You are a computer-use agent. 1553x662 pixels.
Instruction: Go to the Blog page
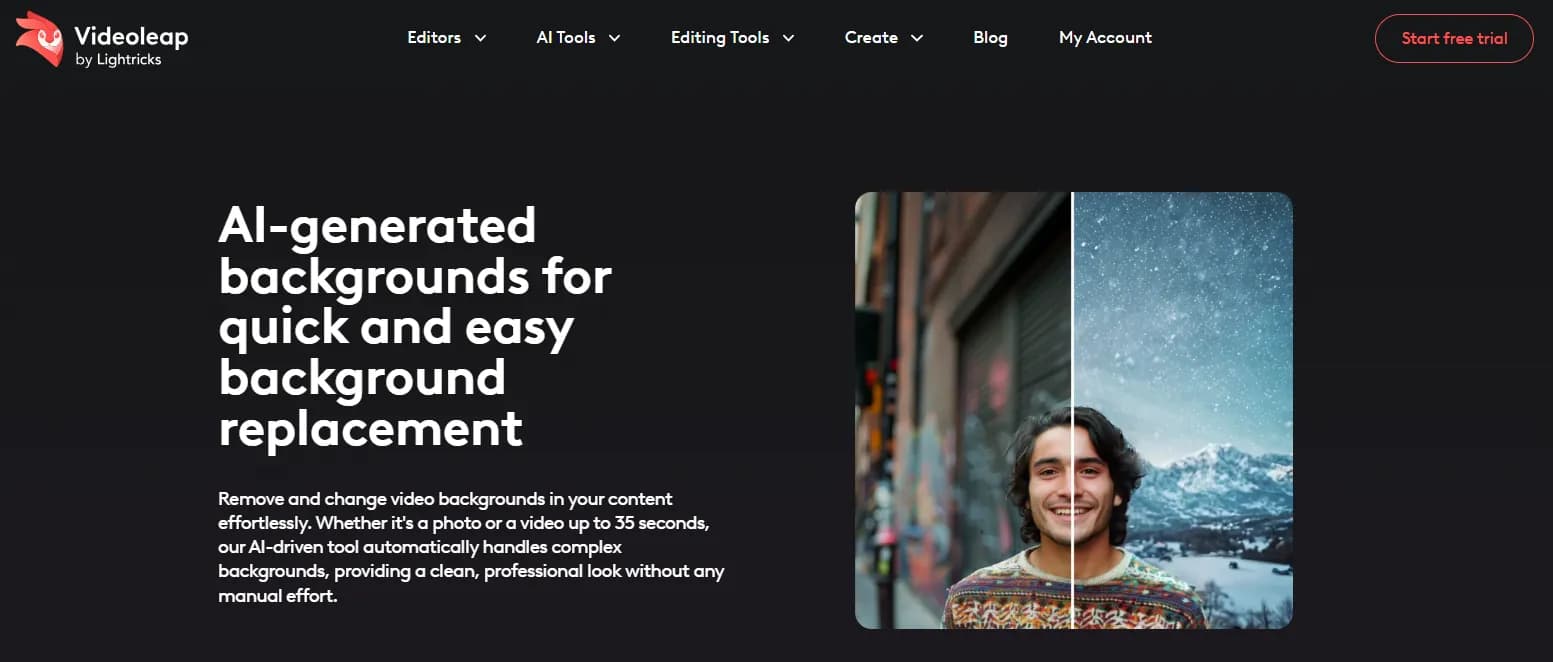(990, 38)
